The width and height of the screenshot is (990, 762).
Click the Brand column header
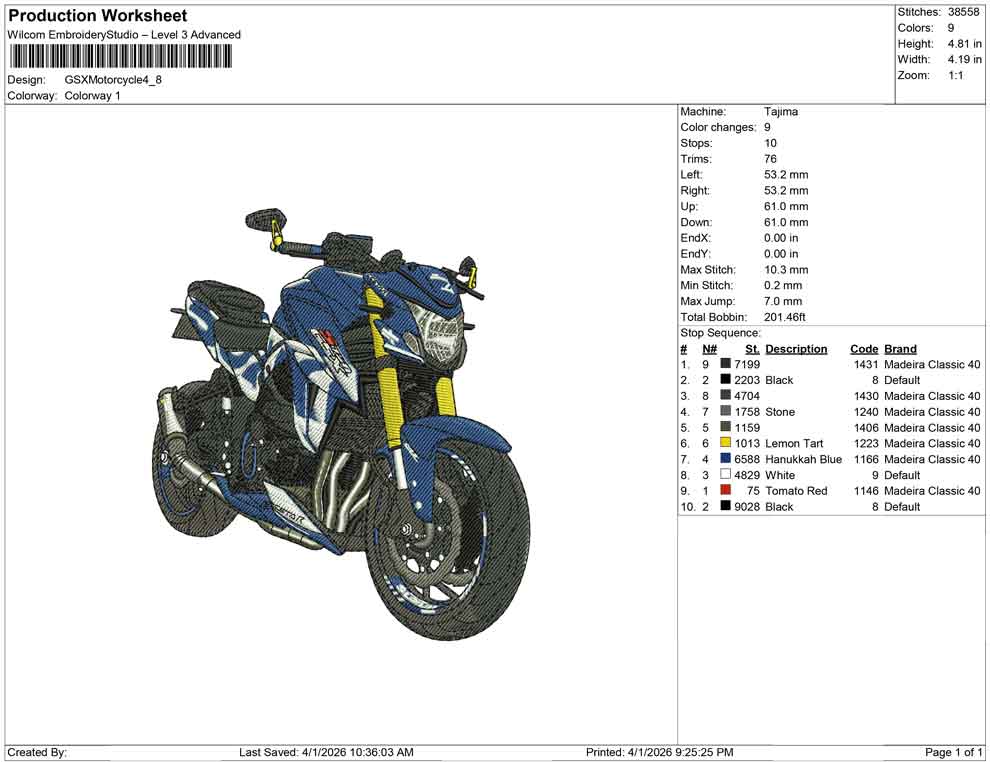pos(899,348)
